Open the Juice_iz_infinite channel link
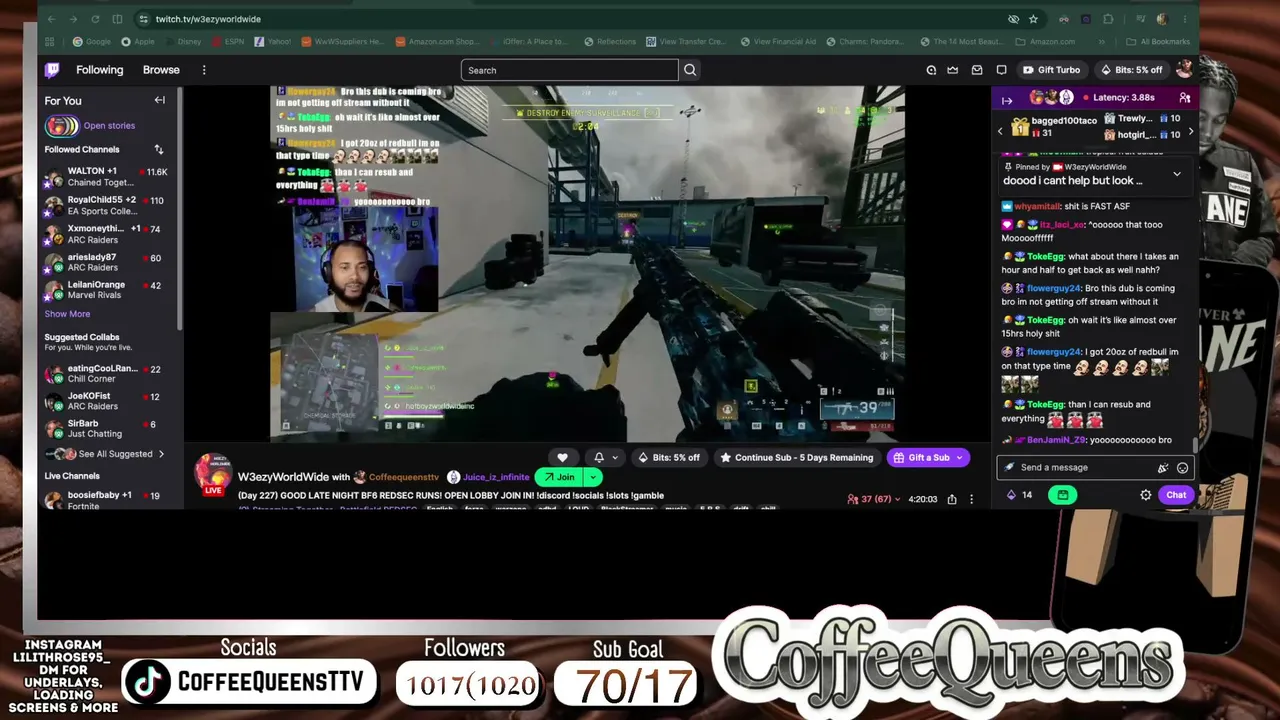1280x720 pixels. (494, 477)
